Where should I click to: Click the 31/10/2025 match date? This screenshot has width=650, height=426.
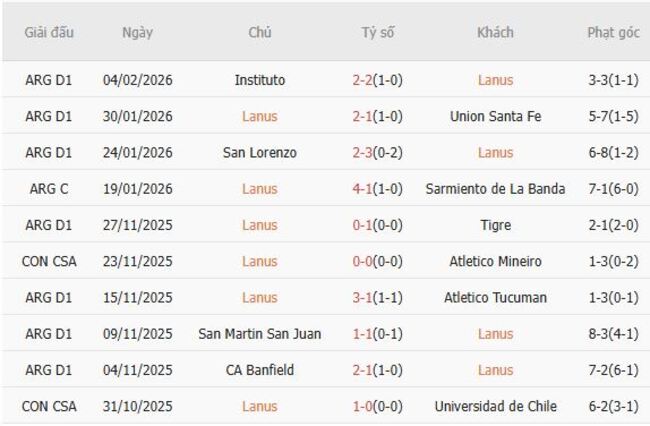[138, 407]
